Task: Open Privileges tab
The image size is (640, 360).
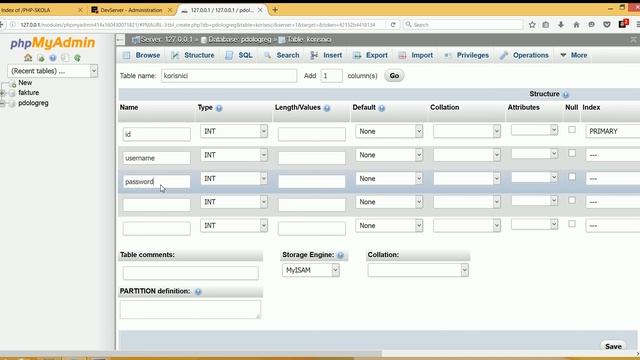Action: point(466,55)
